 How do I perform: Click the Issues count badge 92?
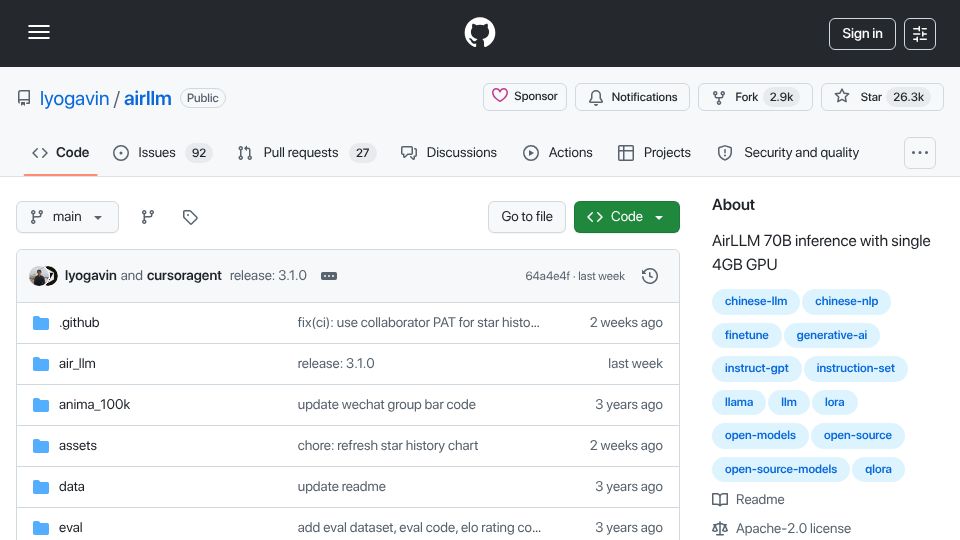pyautogui.click(x=199, y=152)
